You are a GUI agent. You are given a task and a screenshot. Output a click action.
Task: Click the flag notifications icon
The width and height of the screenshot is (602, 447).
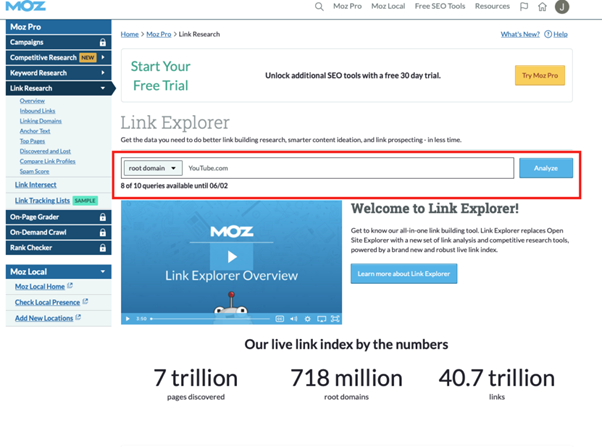tap(524, 7)
